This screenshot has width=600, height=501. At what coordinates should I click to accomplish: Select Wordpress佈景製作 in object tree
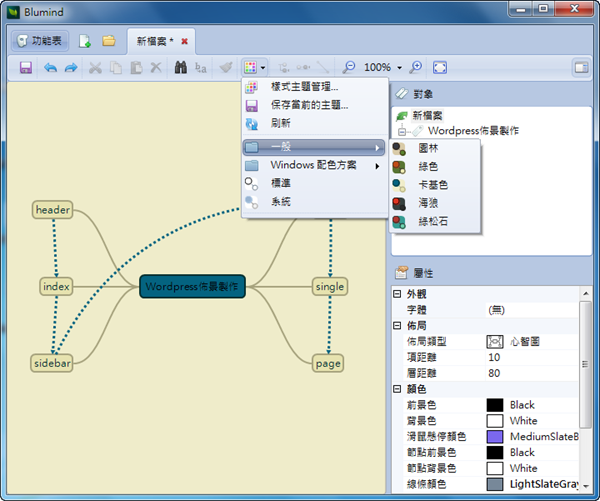pyautogui.click(x=473, y=131)
